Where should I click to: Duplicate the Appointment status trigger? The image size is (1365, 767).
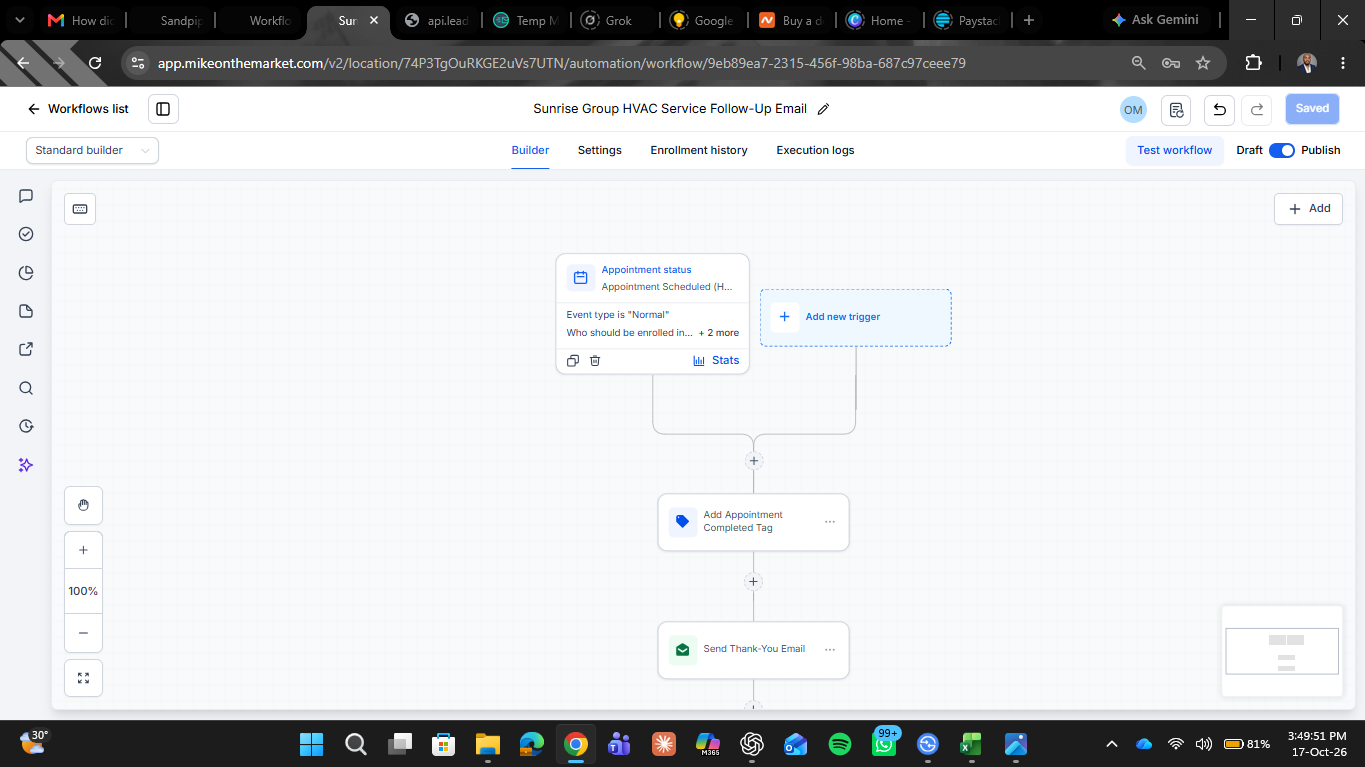click(573, 361)
